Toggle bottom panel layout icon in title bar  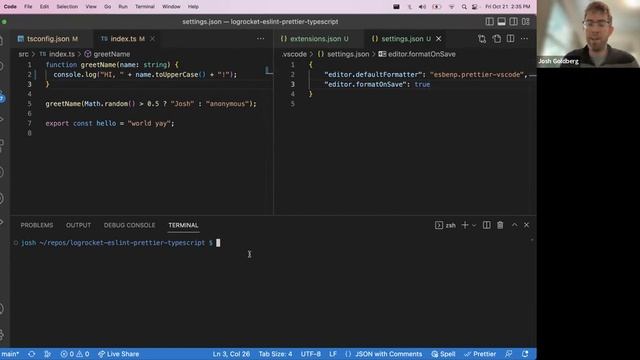(501, 22)
